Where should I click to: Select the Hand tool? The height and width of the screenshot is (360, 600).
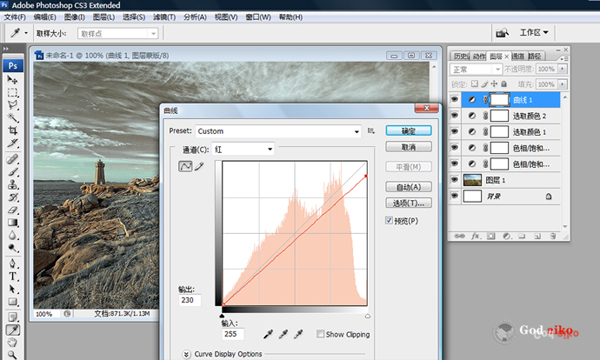pyautogui.click(x=13, y=342)
